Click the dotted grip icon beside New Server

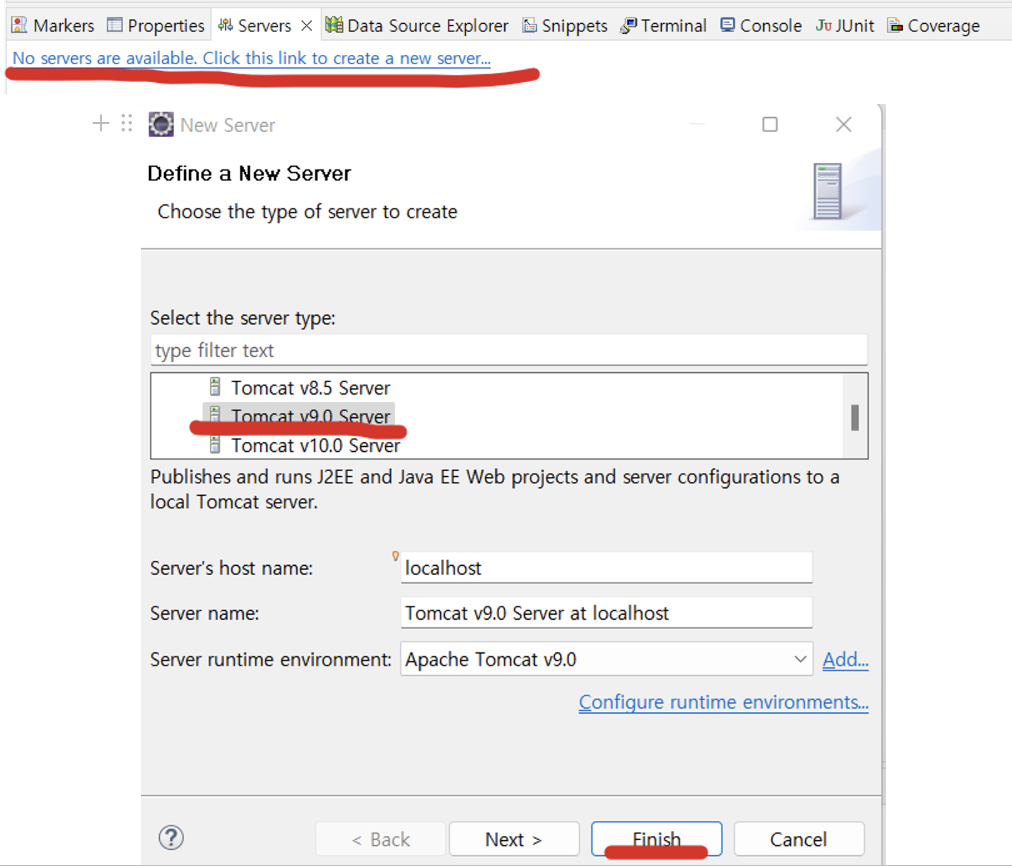click(x=126, y=123)
